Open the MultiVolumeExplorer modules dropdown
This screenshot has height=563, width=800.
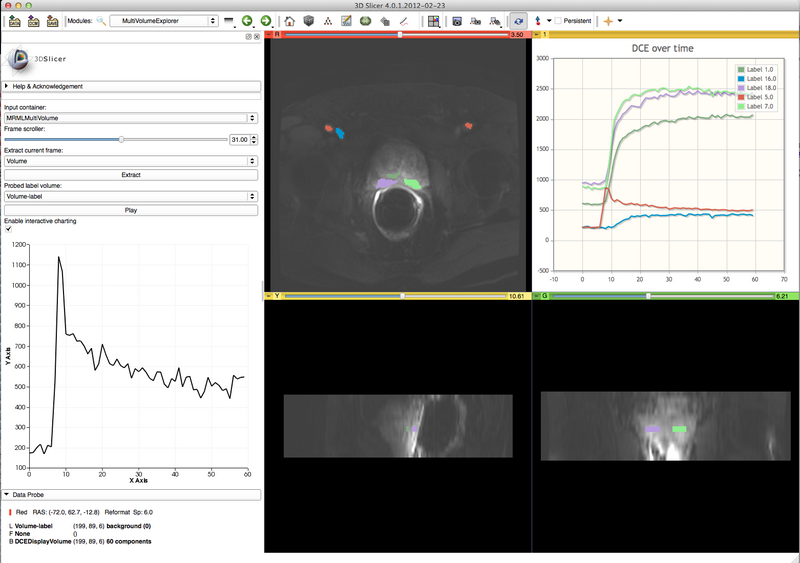[x=164, y=20]
